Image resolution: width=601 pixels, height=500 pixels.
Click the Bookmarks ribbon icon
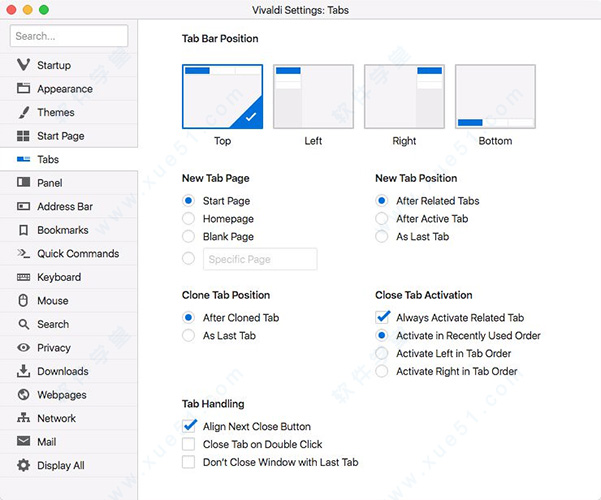coord(23,230)
